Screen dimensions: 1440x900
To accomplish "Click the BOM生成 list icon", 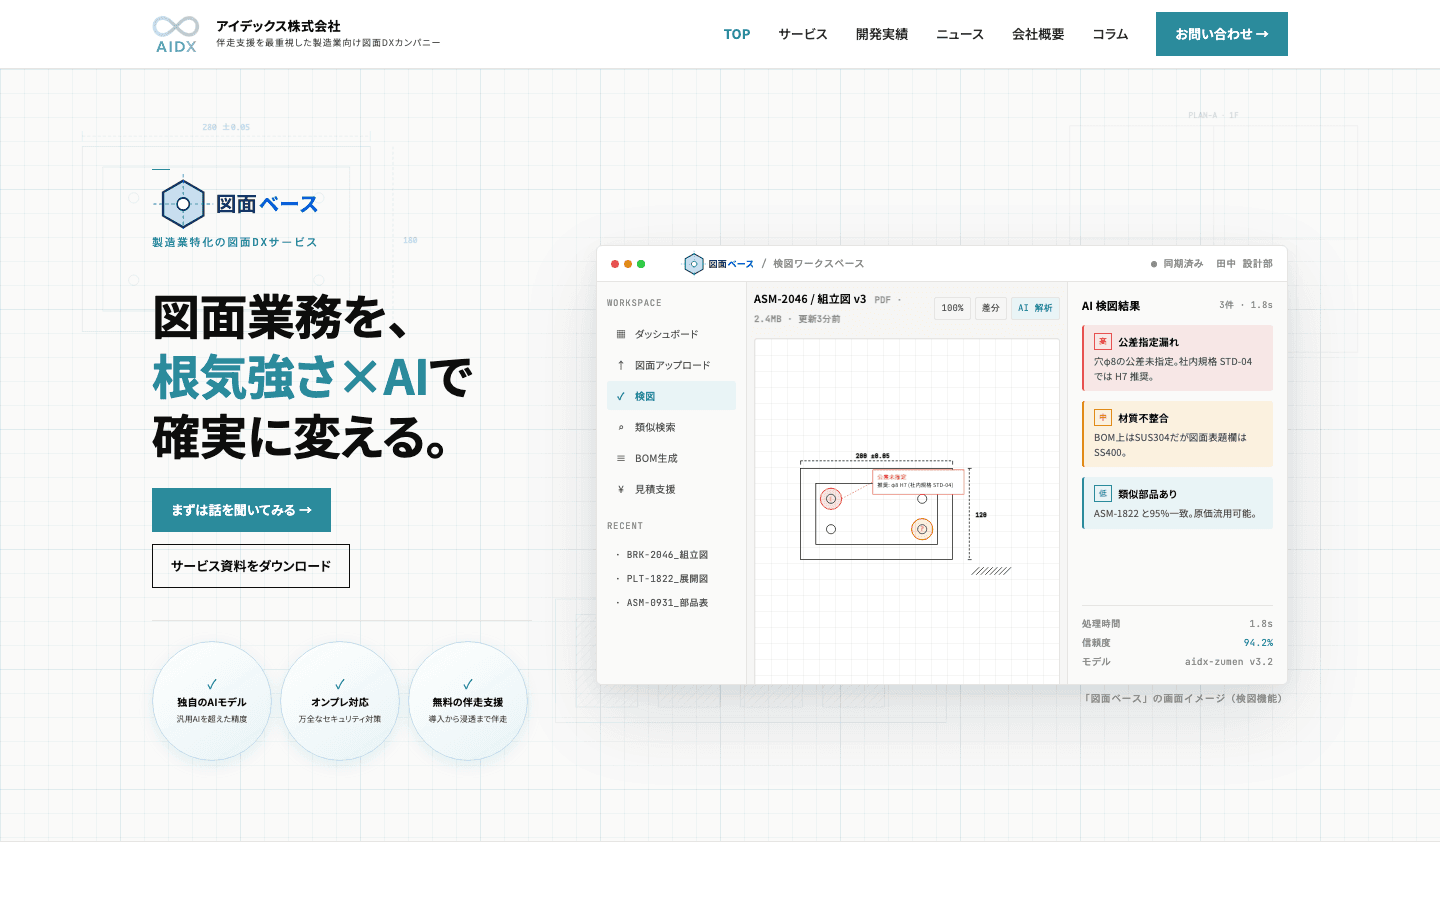I will point(621,458).
